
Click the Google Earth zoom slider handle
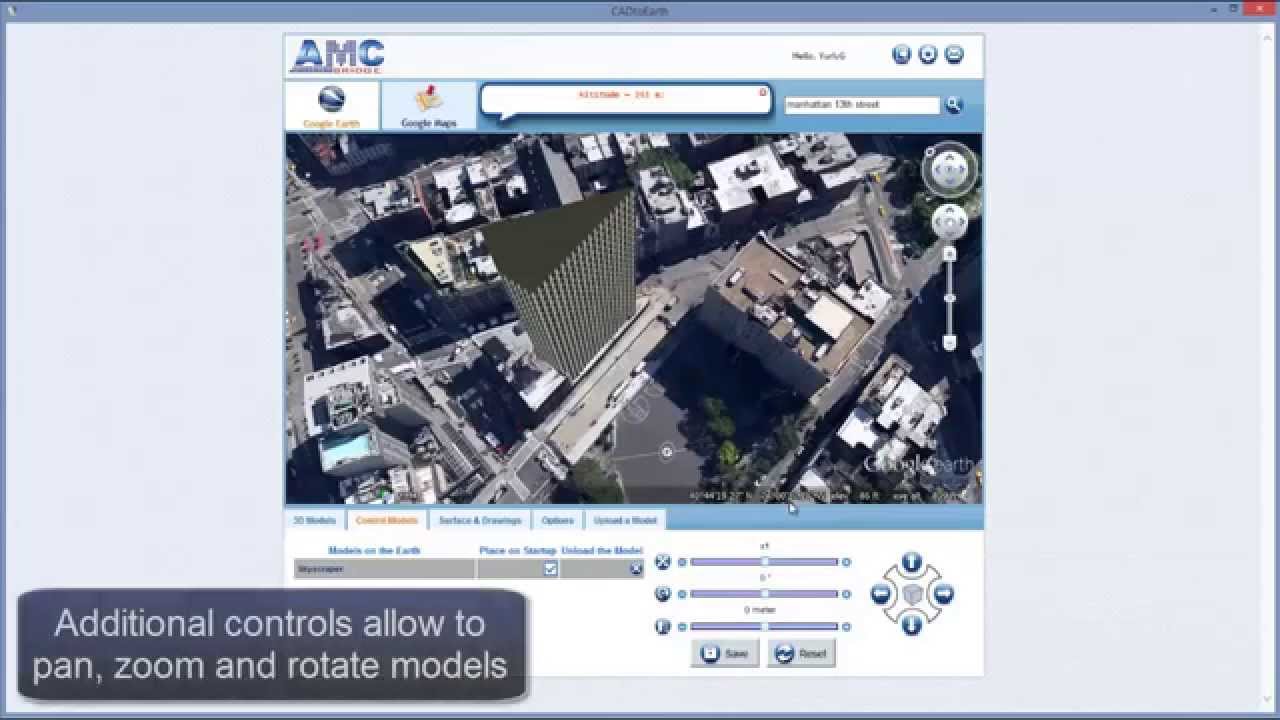[950, 298]
